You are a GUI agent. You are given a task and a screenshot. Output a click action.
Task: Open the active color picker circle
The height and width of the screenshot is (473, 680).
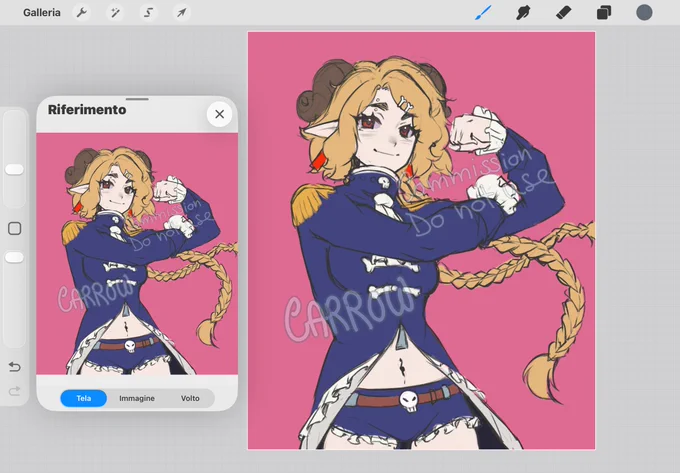644,13
